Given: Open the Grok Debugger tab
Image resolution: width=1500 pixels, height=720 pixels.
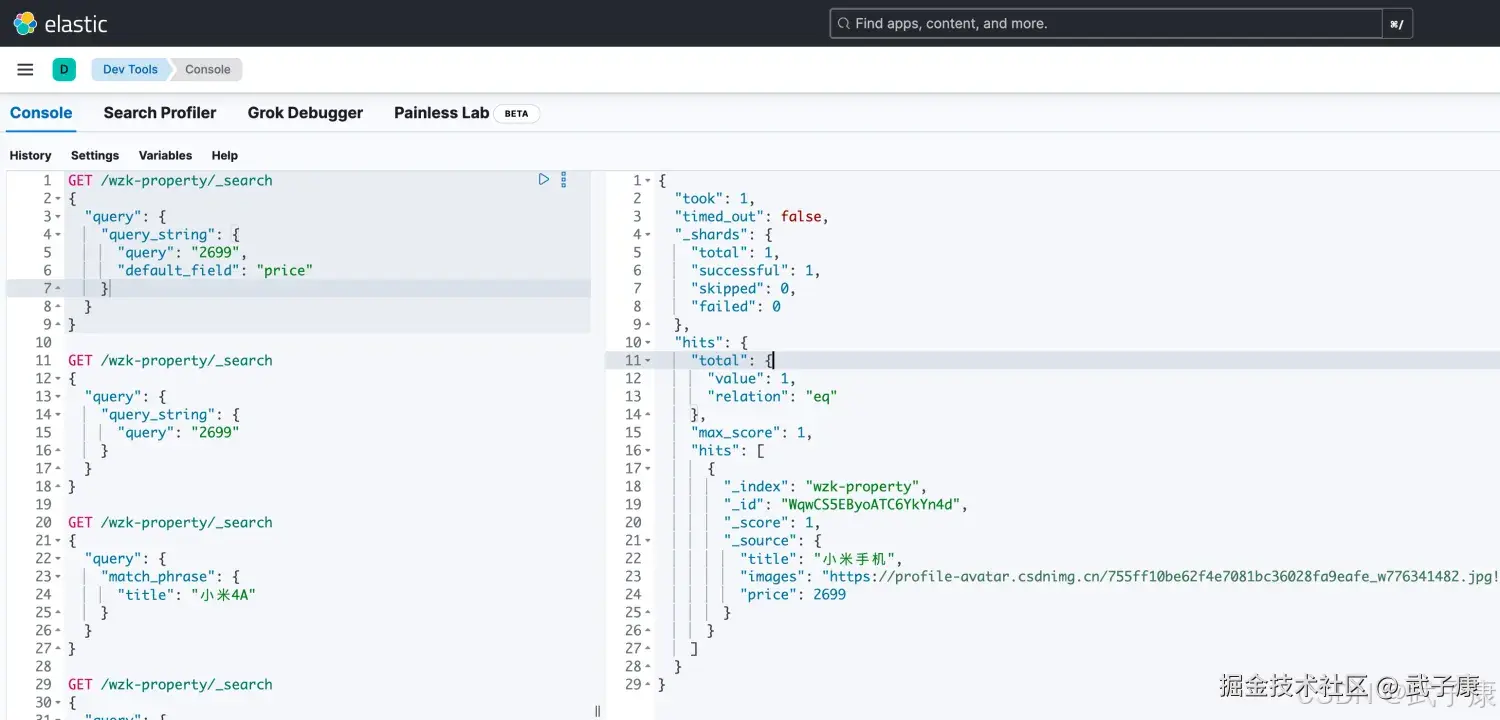Looking at the screenshot, I should 305,113.
